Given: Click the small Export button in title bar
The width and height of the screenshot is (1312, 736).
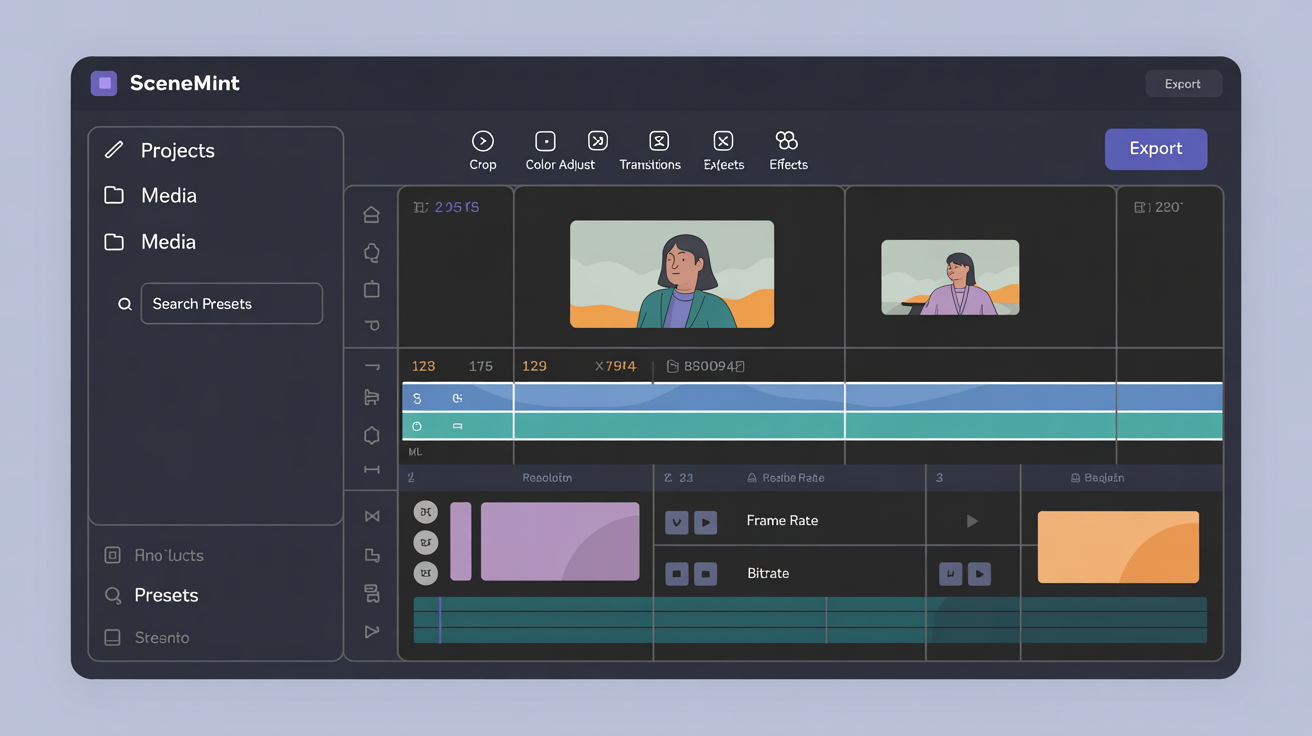Looking at the screenshot, I should [x=1183, y=84].
